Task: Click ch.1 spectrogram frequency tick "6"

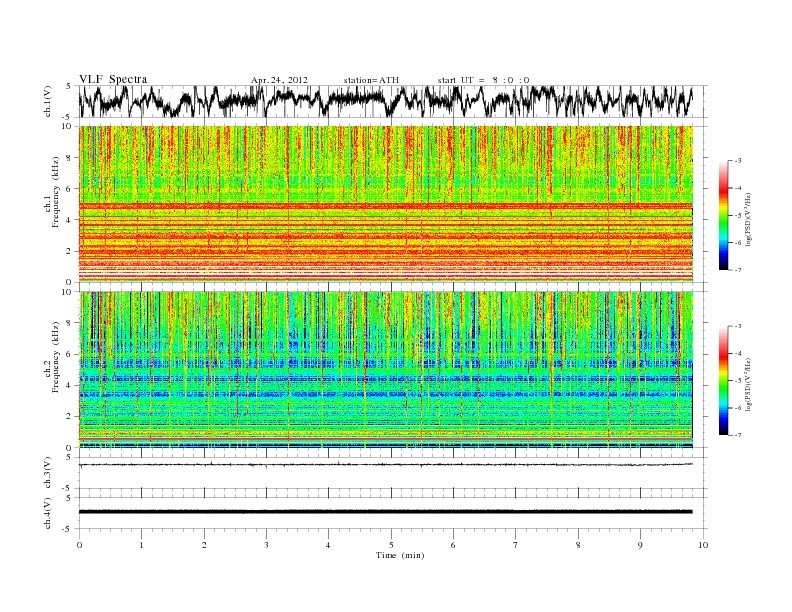Action: [x=70, y=189]
